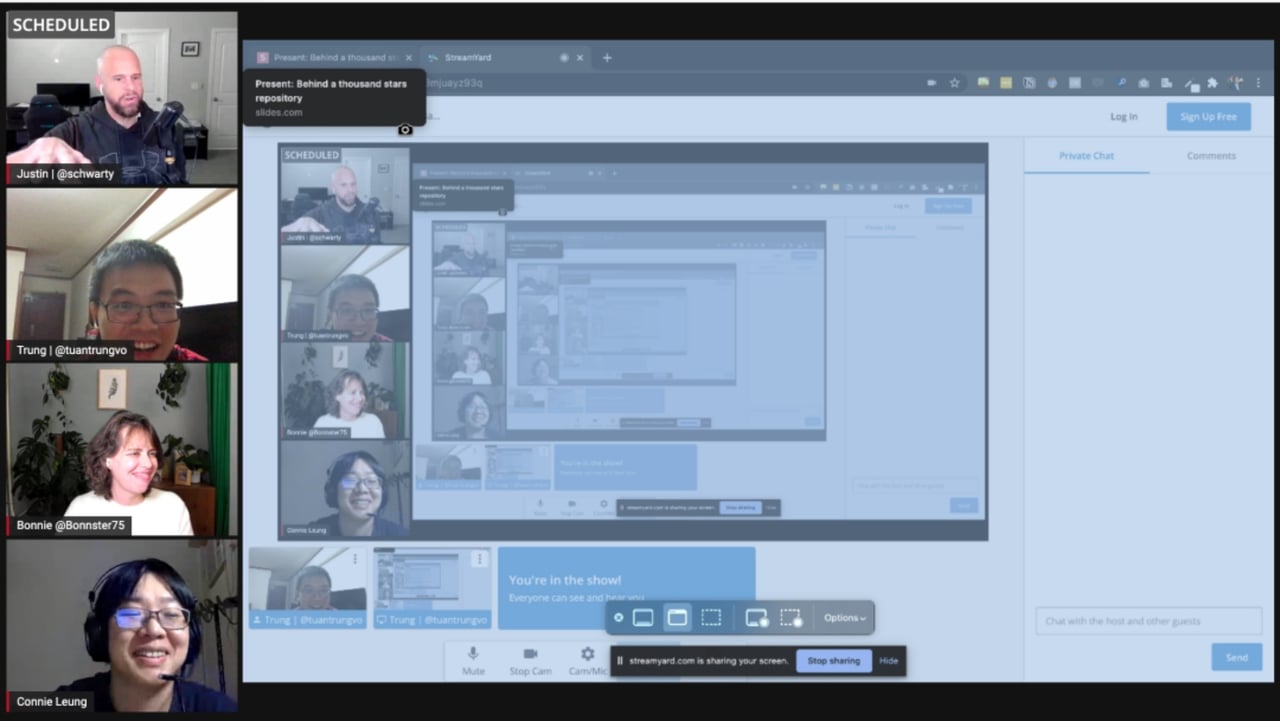Click the 'Bonnie @Bonnster75' name label

[70, 526]
